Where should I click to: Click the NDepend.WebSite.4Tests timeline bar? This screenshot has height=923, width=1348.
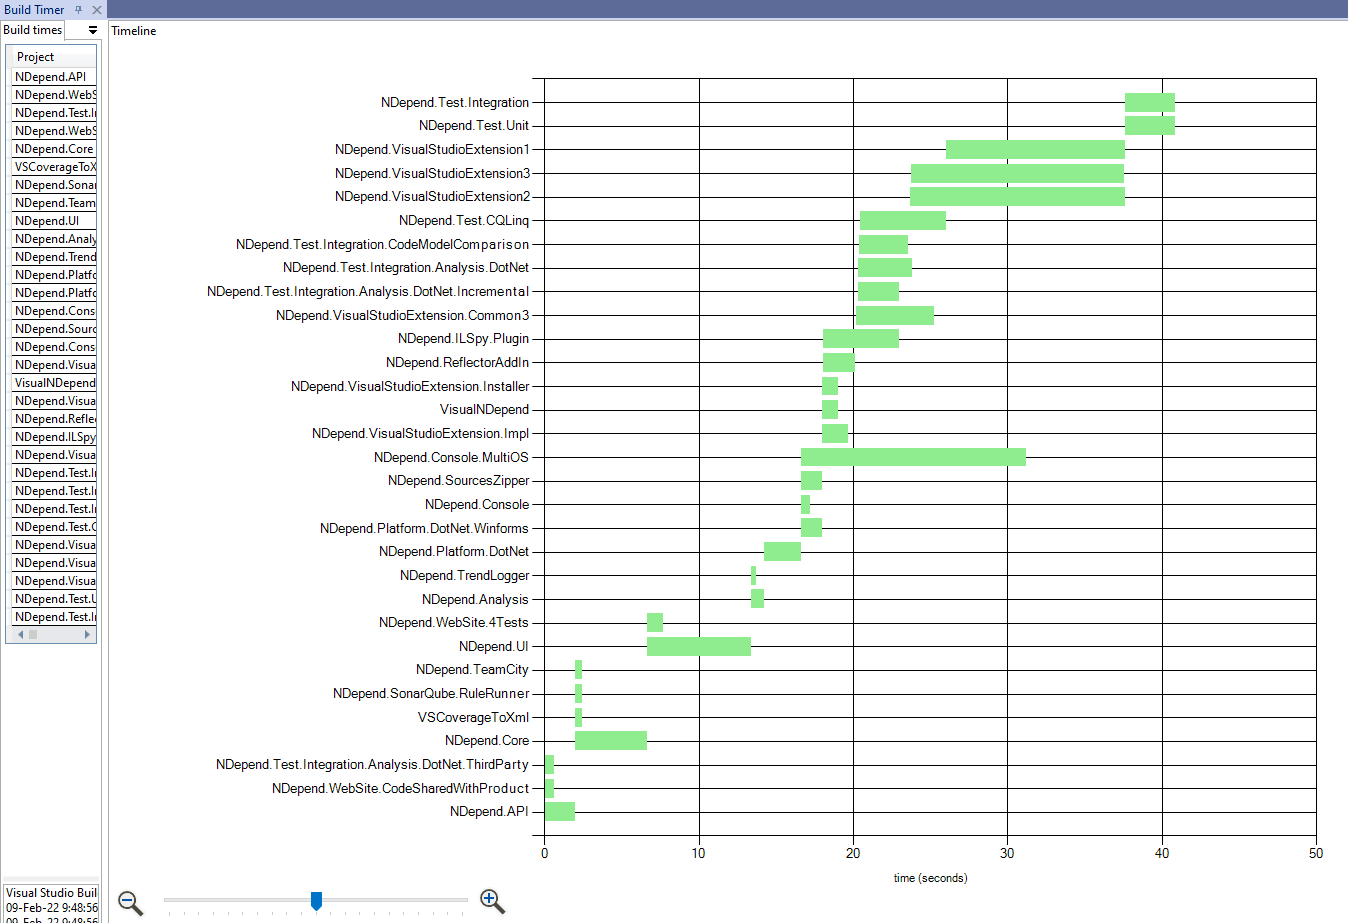click(x=655, y=622)
